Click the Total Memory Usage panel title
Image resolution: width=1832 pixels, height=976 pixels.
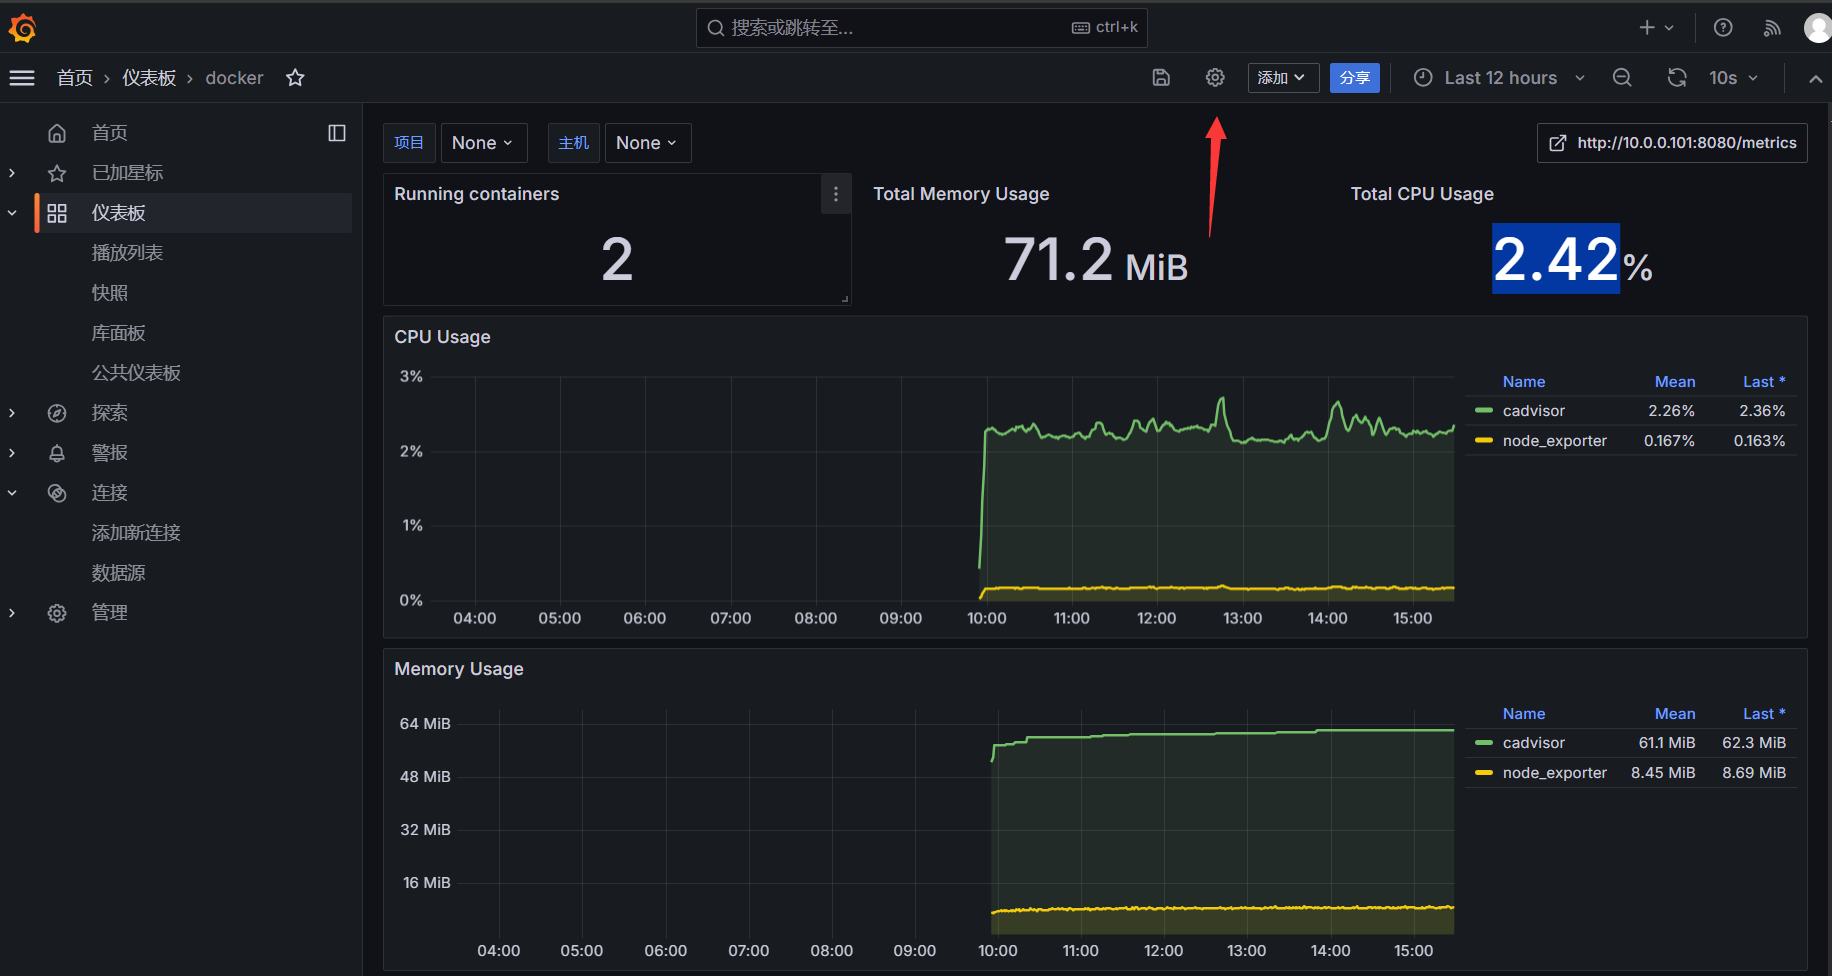click(x=961, y=194)
